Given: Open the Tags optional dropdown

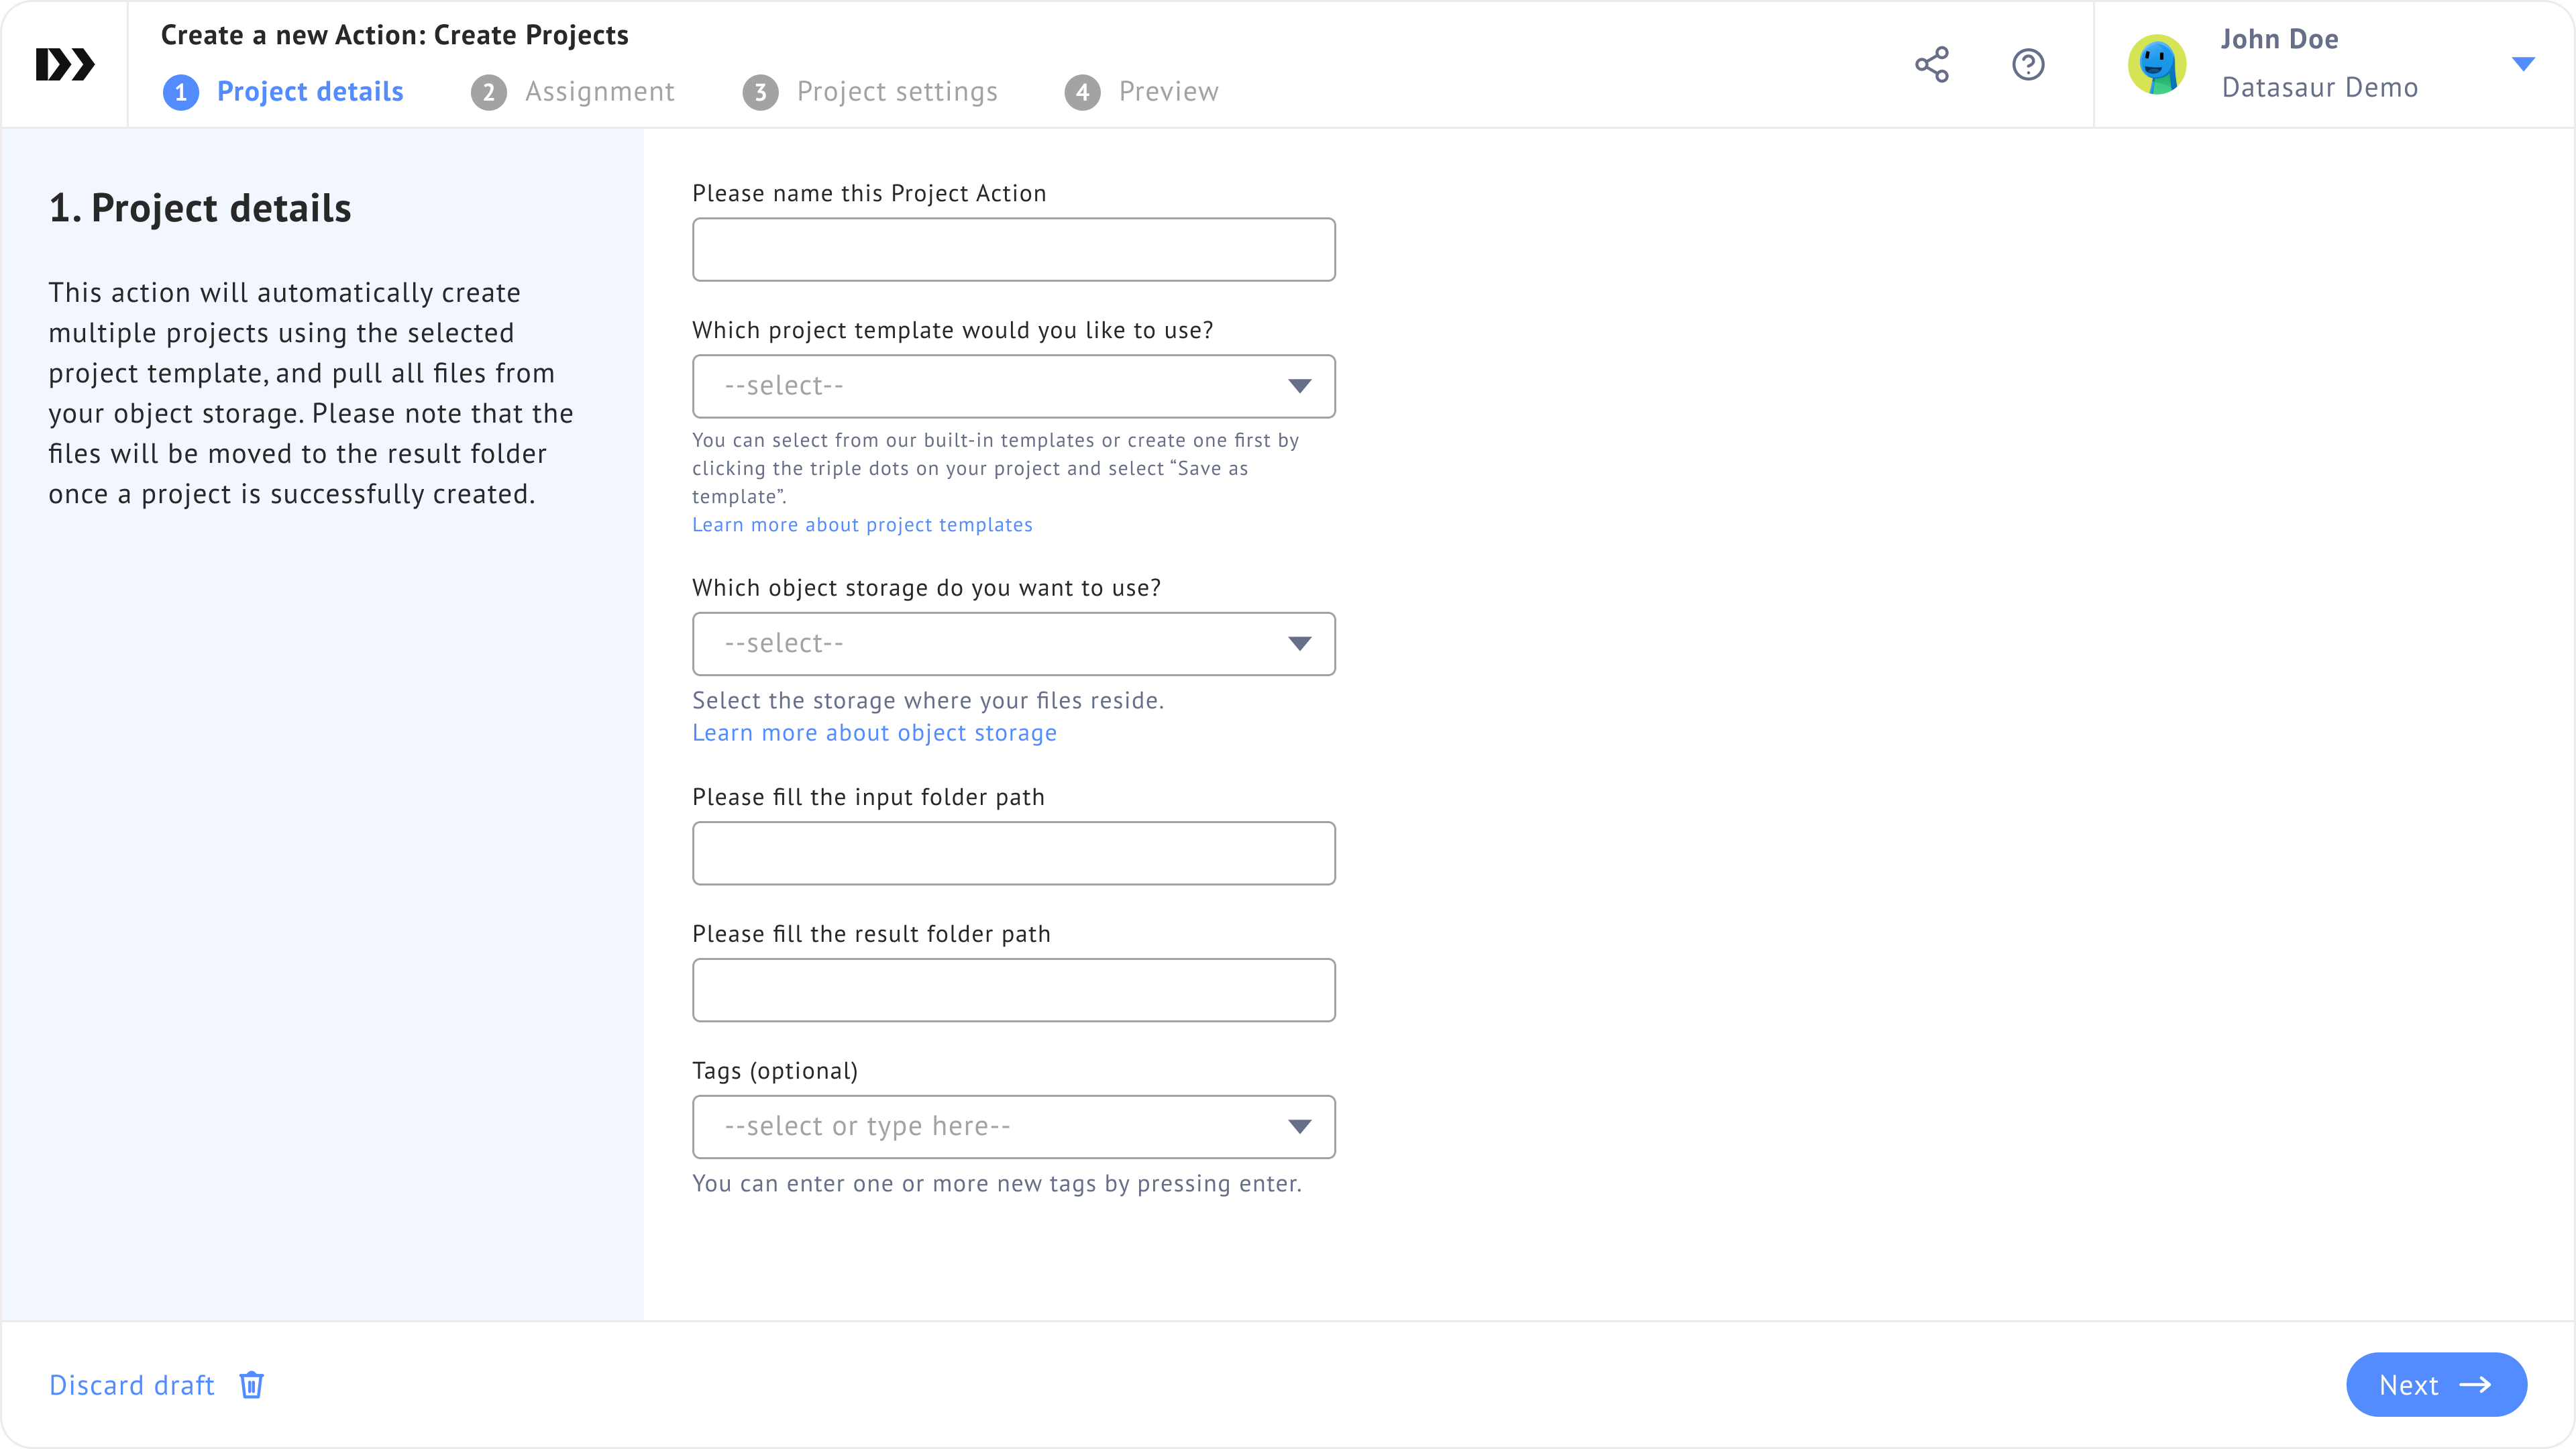Looking at the screenshot, I should point(1013,1126).
